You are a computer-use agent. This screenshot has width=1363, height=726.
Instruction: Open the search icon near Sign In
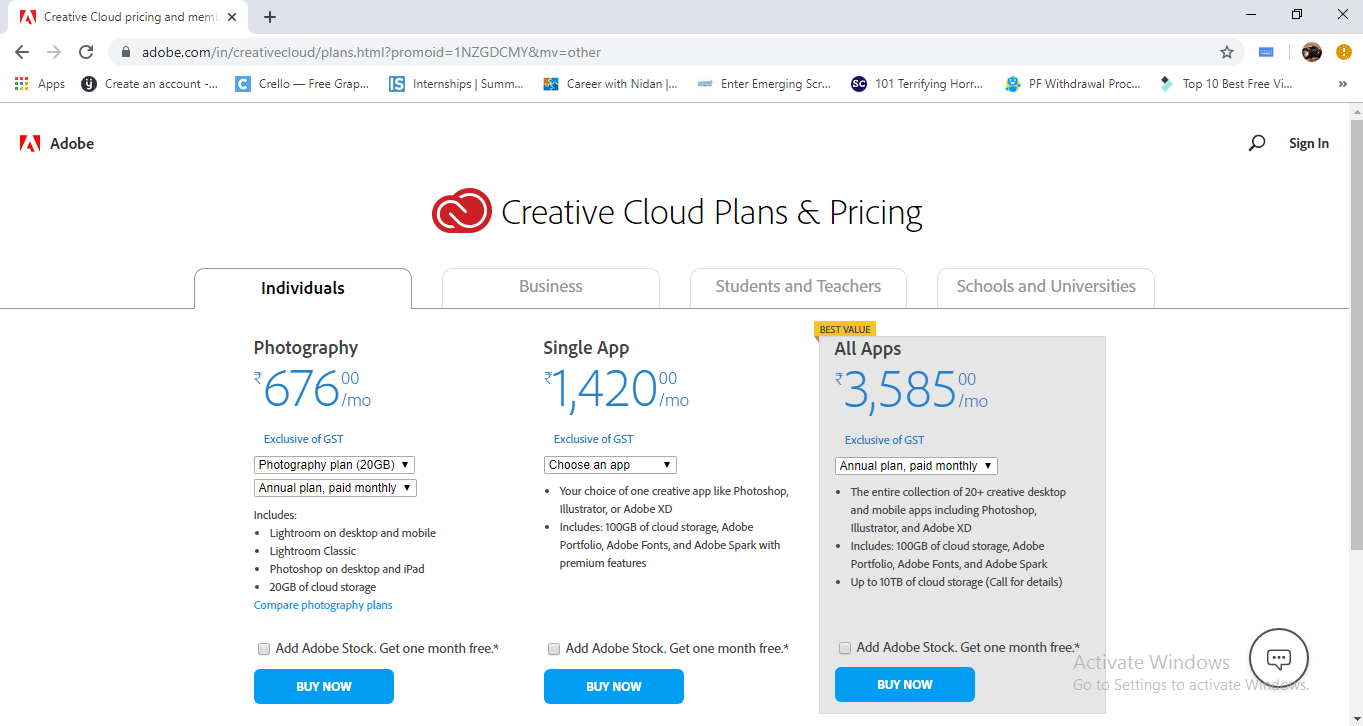(1256, 143)
